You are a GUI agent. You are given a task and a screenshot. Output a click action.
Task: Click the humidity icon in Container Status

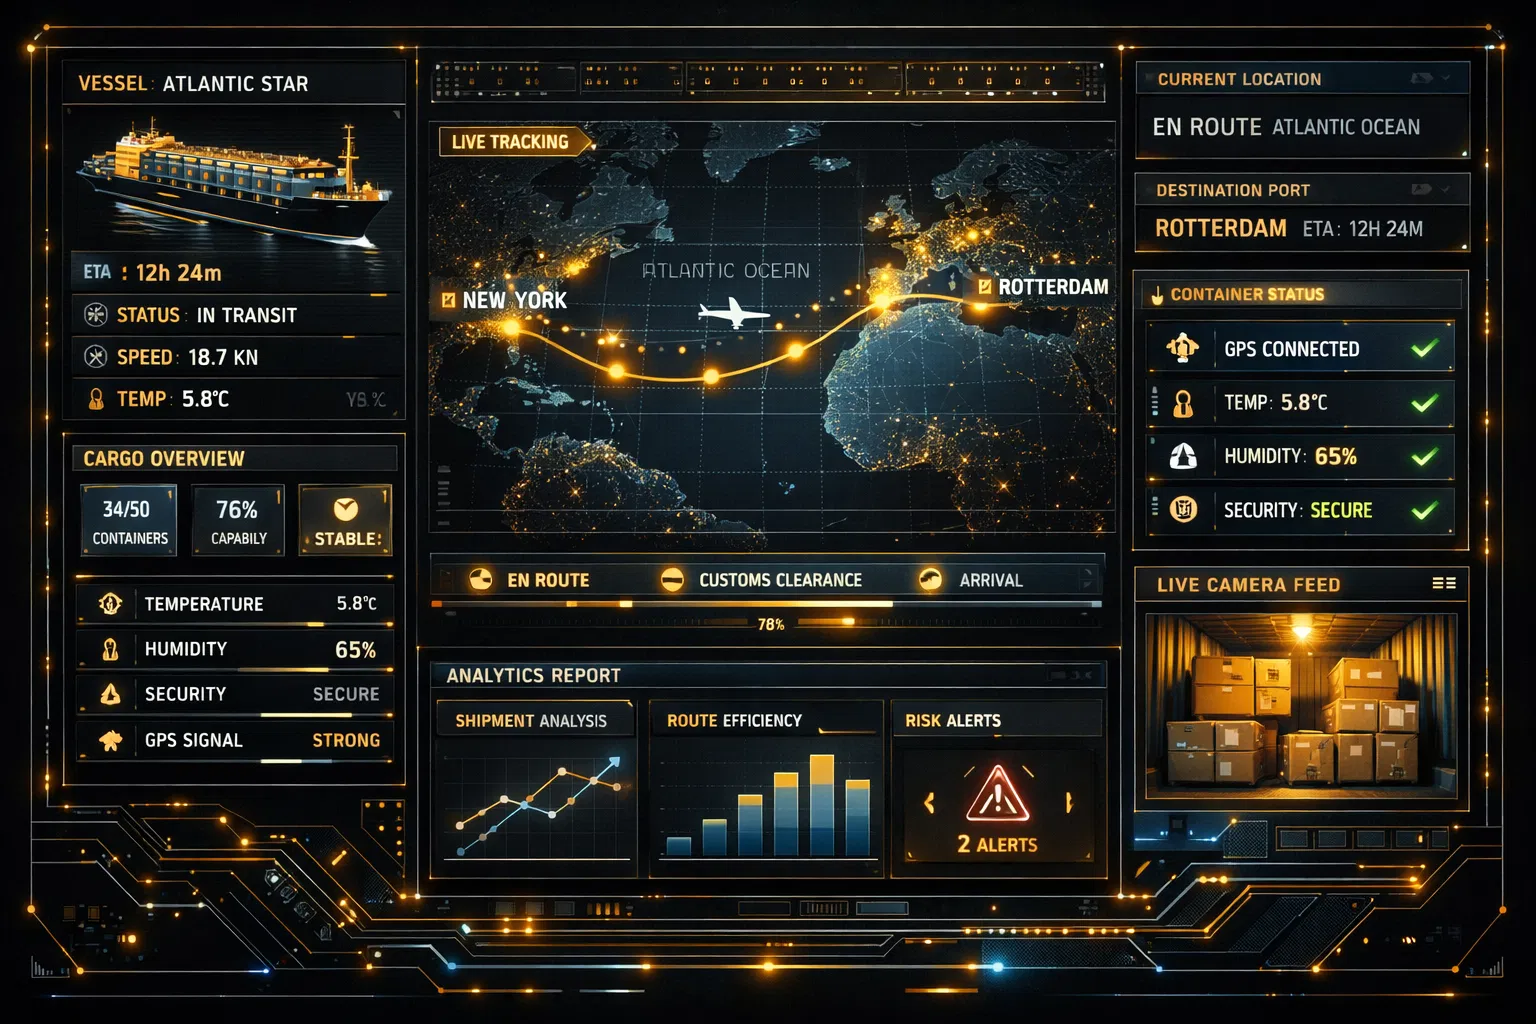point(1184,457)
